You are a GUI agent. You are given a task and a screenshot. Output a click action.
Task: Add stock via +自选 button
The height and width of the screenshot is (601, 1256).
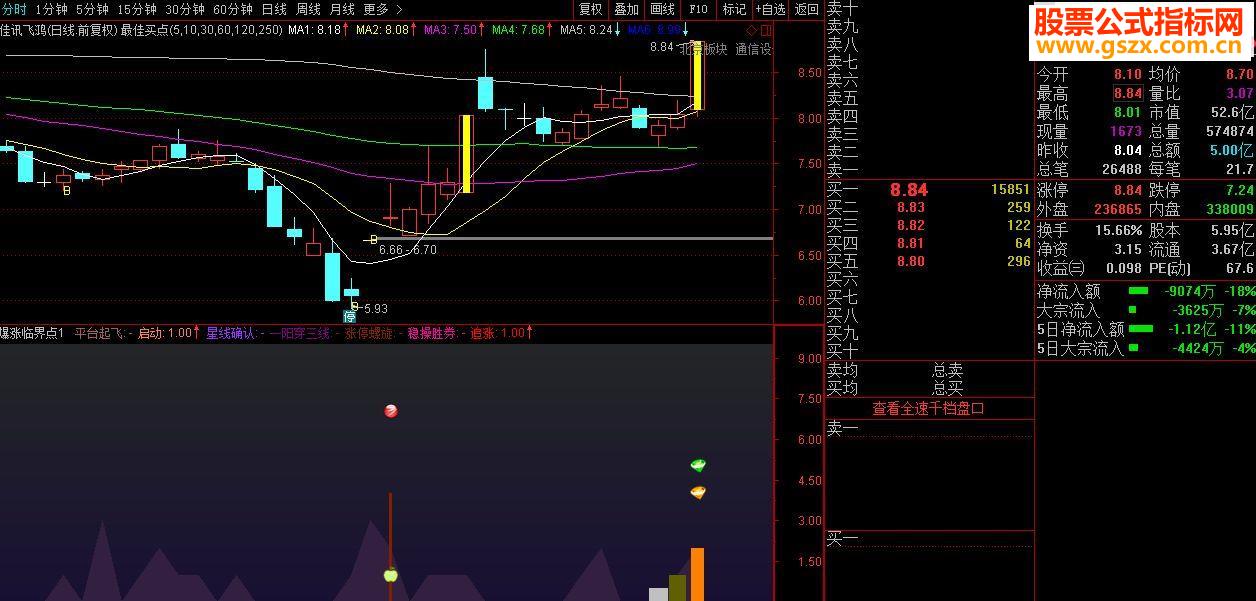(770, 9)
